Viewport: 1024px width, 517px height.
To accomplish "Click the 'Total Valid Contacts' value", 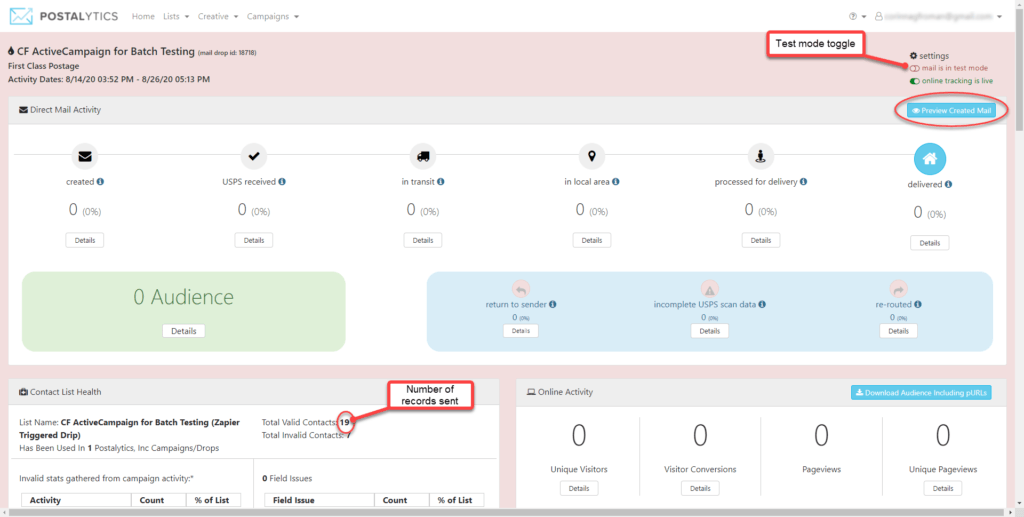I will (344, 422).
